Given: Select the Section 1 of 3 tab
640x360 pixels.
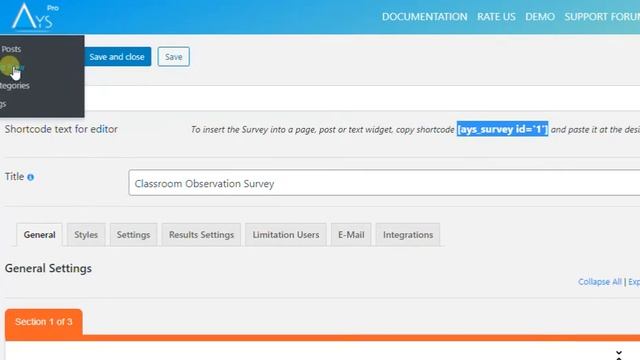Looking at the screenshot, I should (x=44, y=322).
